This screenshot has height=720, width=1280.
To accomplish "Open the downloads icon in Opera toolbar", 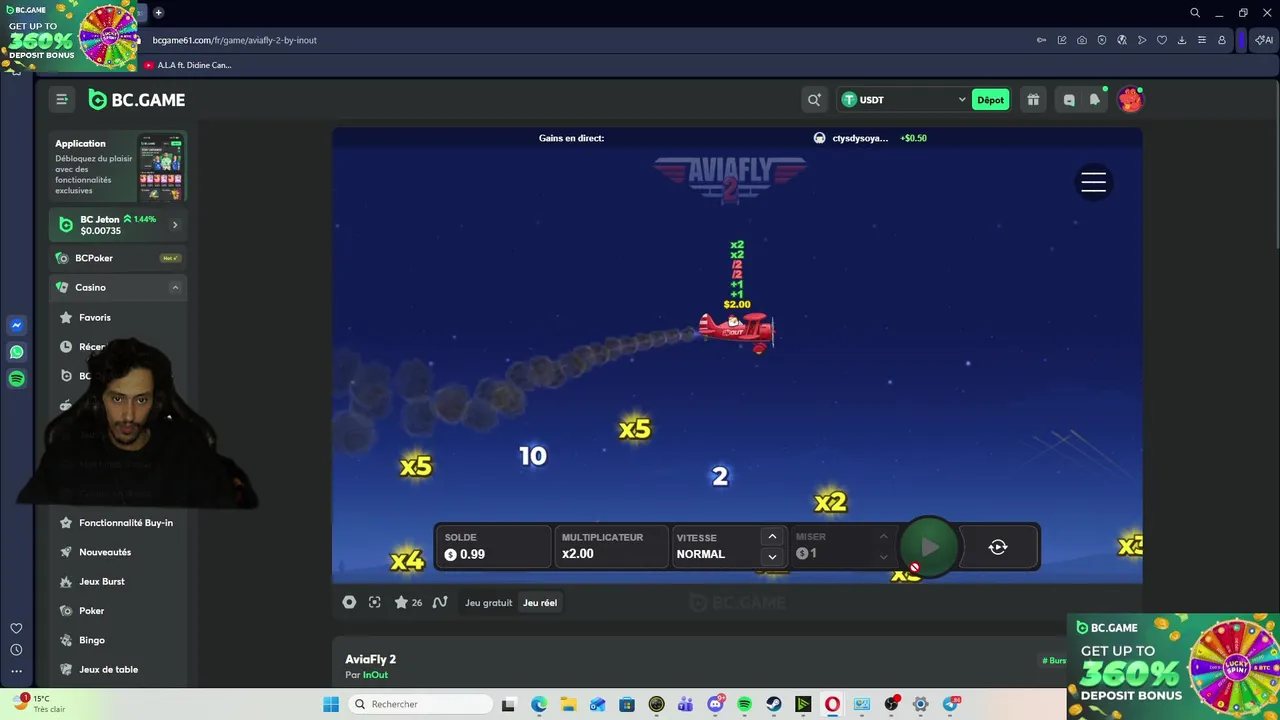I will (x=1182, y=40).
